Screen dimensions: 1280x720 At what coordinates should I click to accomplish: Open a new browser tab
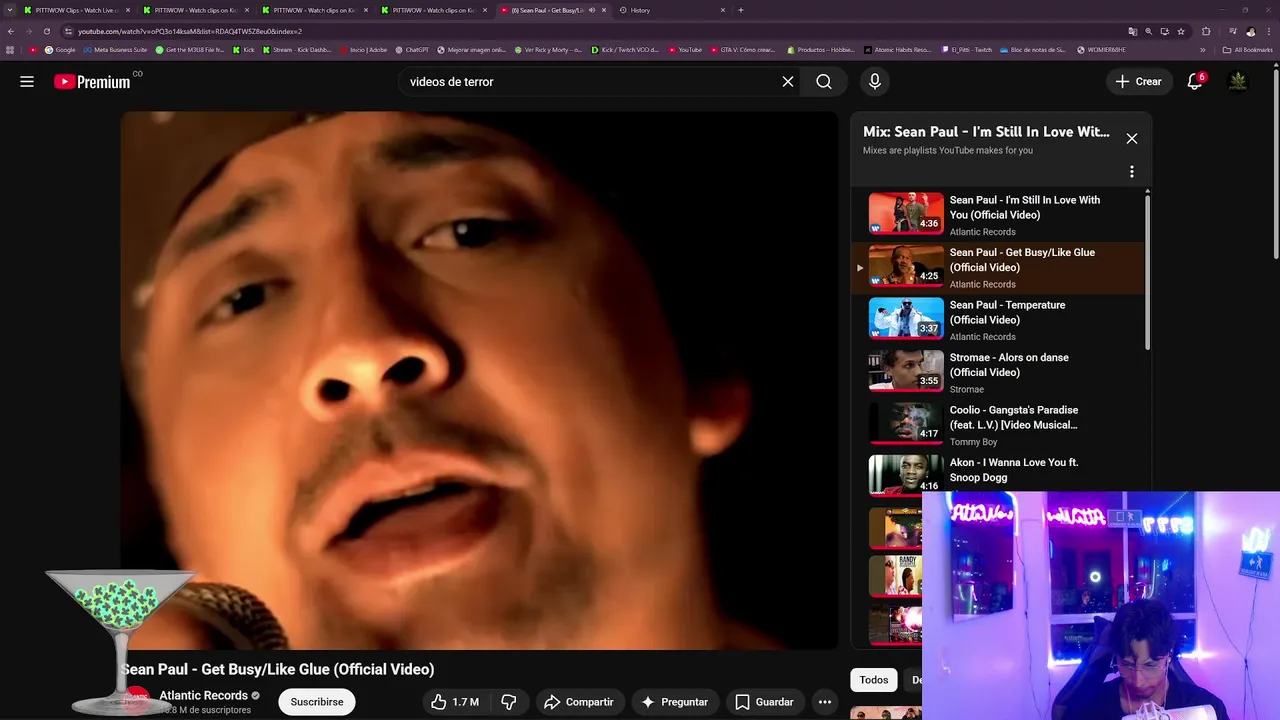point(741,10)
